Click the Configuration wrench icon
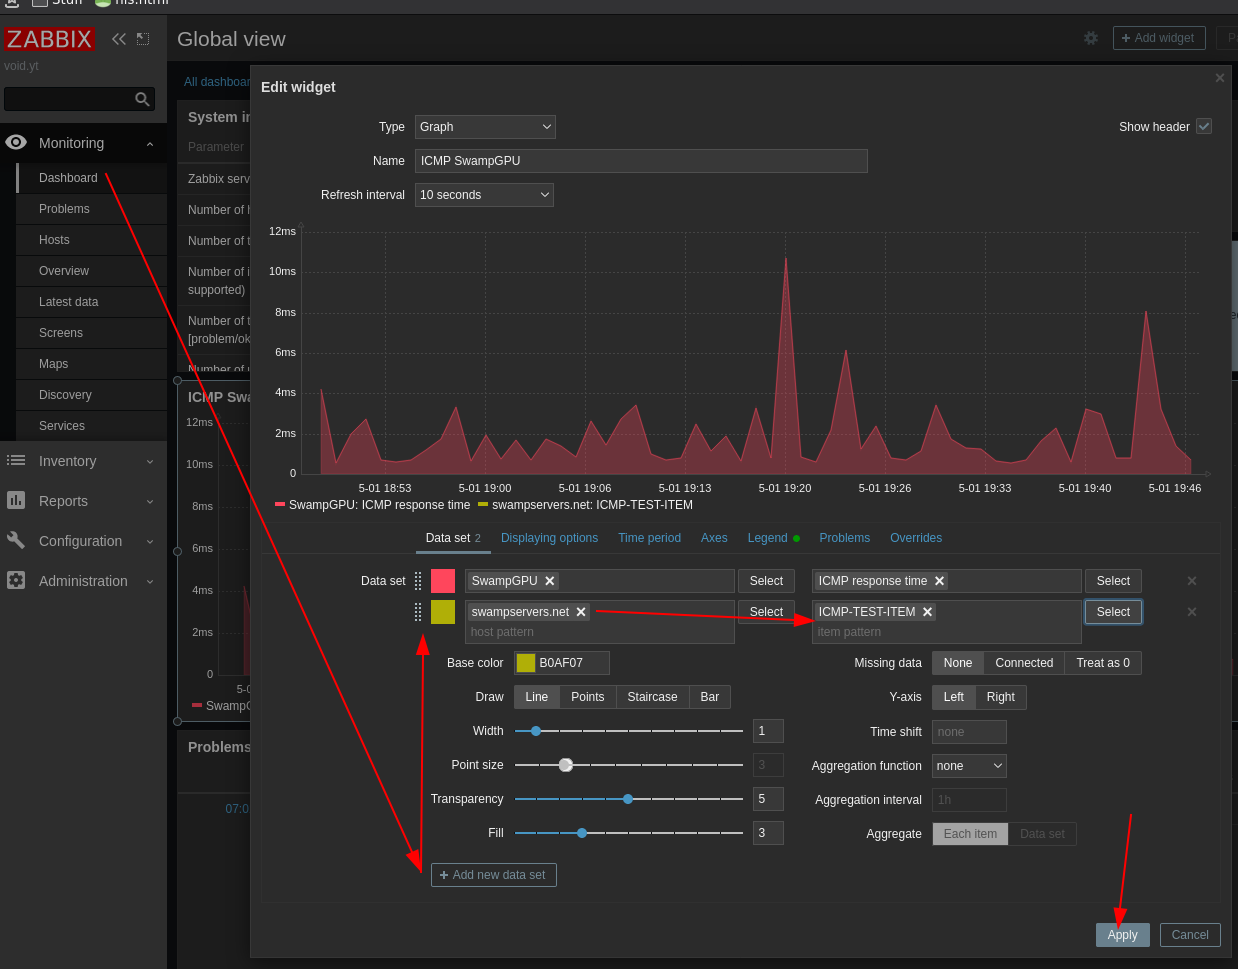This screenshot has height=969, width=1238. coord(16,541)
